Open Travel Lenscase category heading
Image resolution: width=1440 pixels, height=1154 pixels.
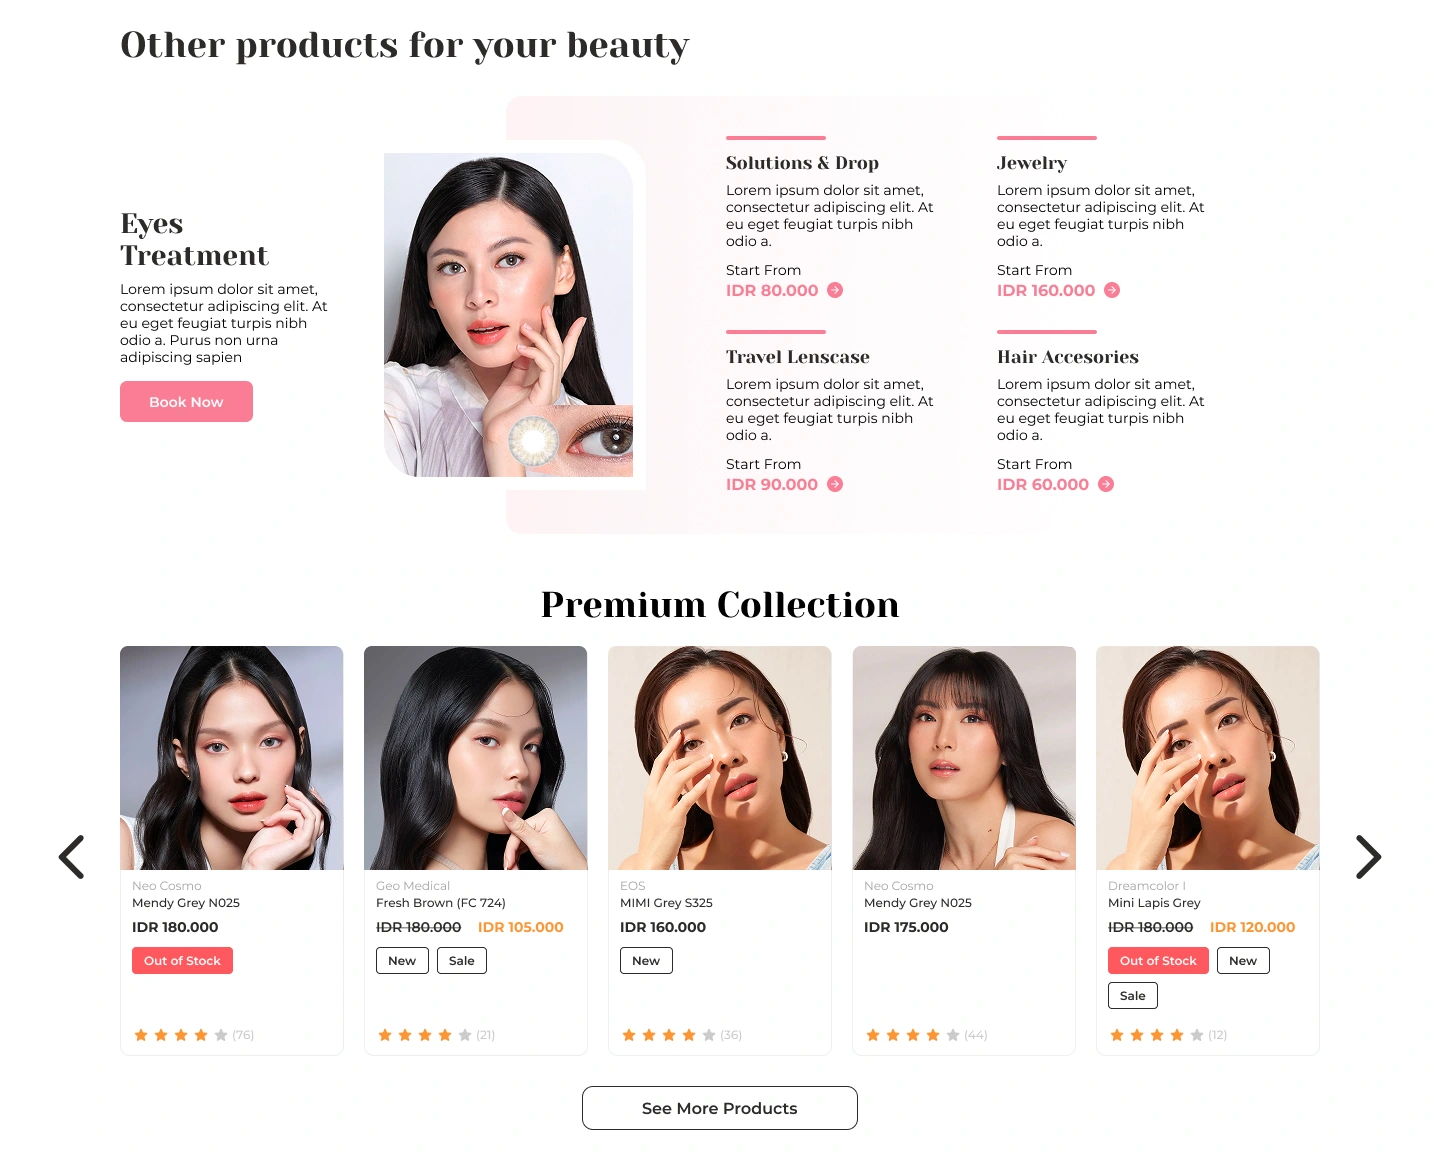click(x=798, y=357)
